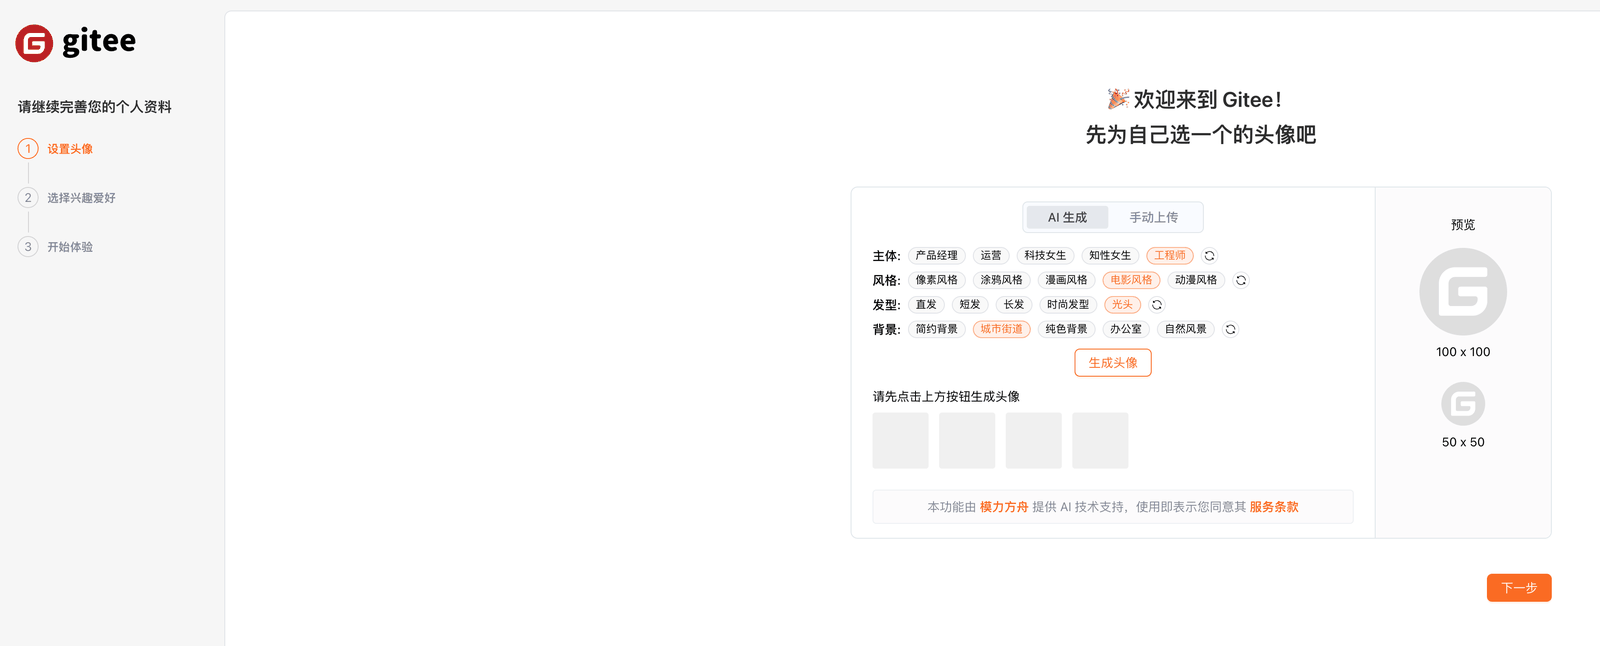Open the 服务条款 link
Image resolution: width=1600 pixels, height=646 pixels.
[1274, 507]
